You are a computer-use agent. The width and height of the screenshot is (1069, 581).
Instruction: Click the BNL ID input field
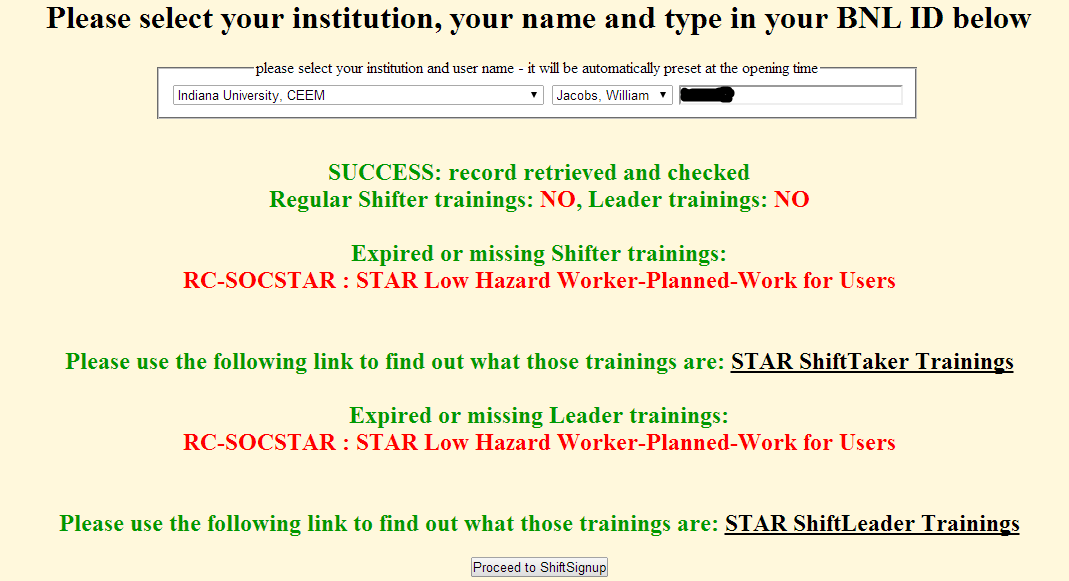coord(791,95)
